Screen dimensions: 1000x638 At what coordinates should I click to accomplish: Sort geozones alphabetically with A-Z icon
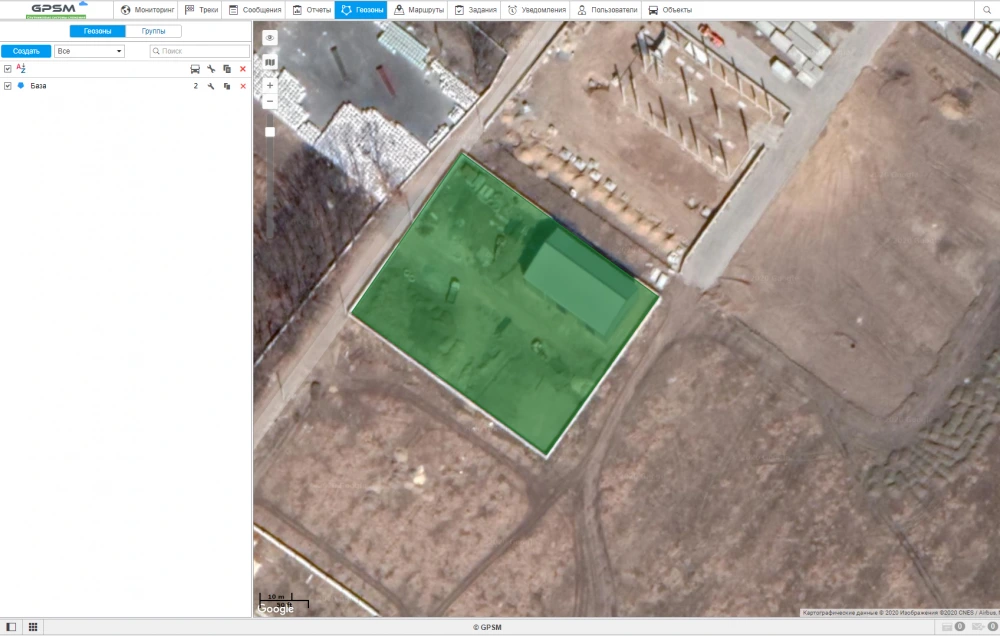(21, 68)
